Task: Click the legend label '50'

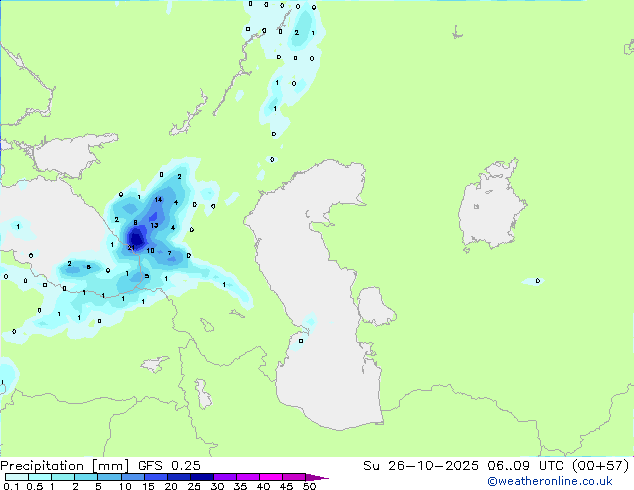Action: [x=309, y=486]
